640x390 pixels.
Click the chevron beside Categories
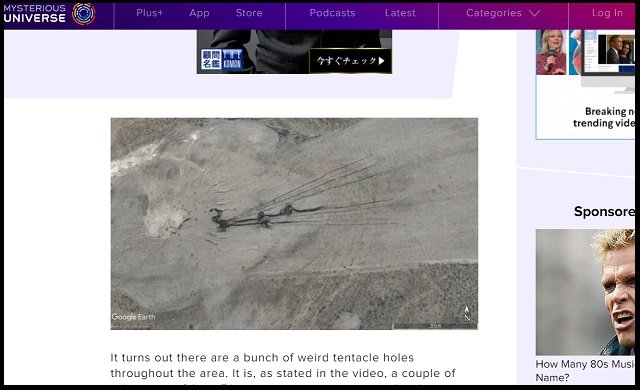[535, 13]
